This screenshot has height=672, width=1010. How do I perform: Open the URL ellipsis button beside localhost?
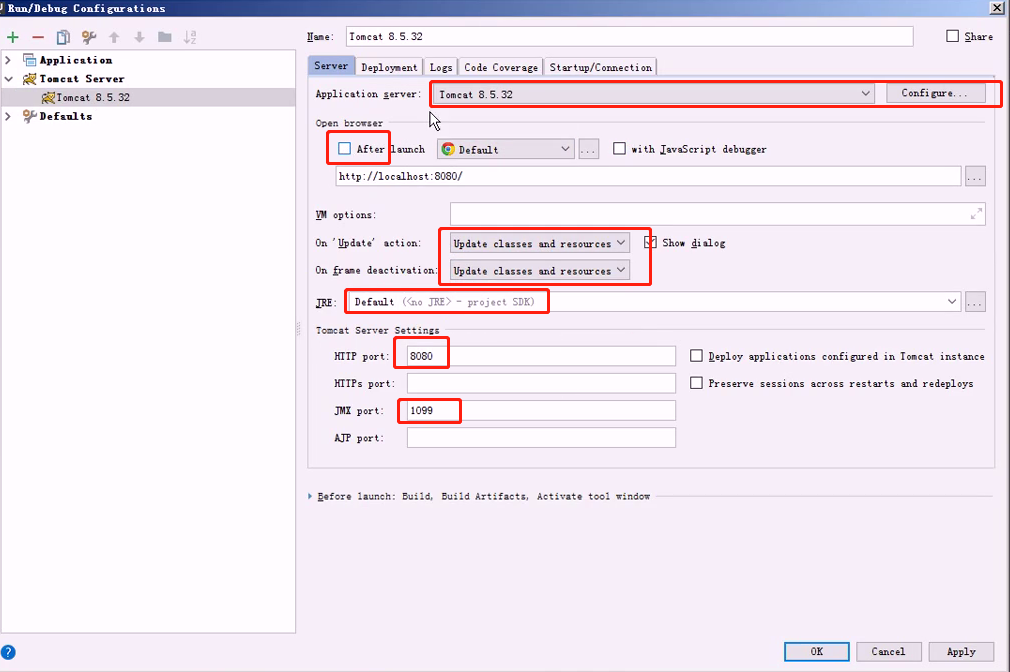(975, 176)
